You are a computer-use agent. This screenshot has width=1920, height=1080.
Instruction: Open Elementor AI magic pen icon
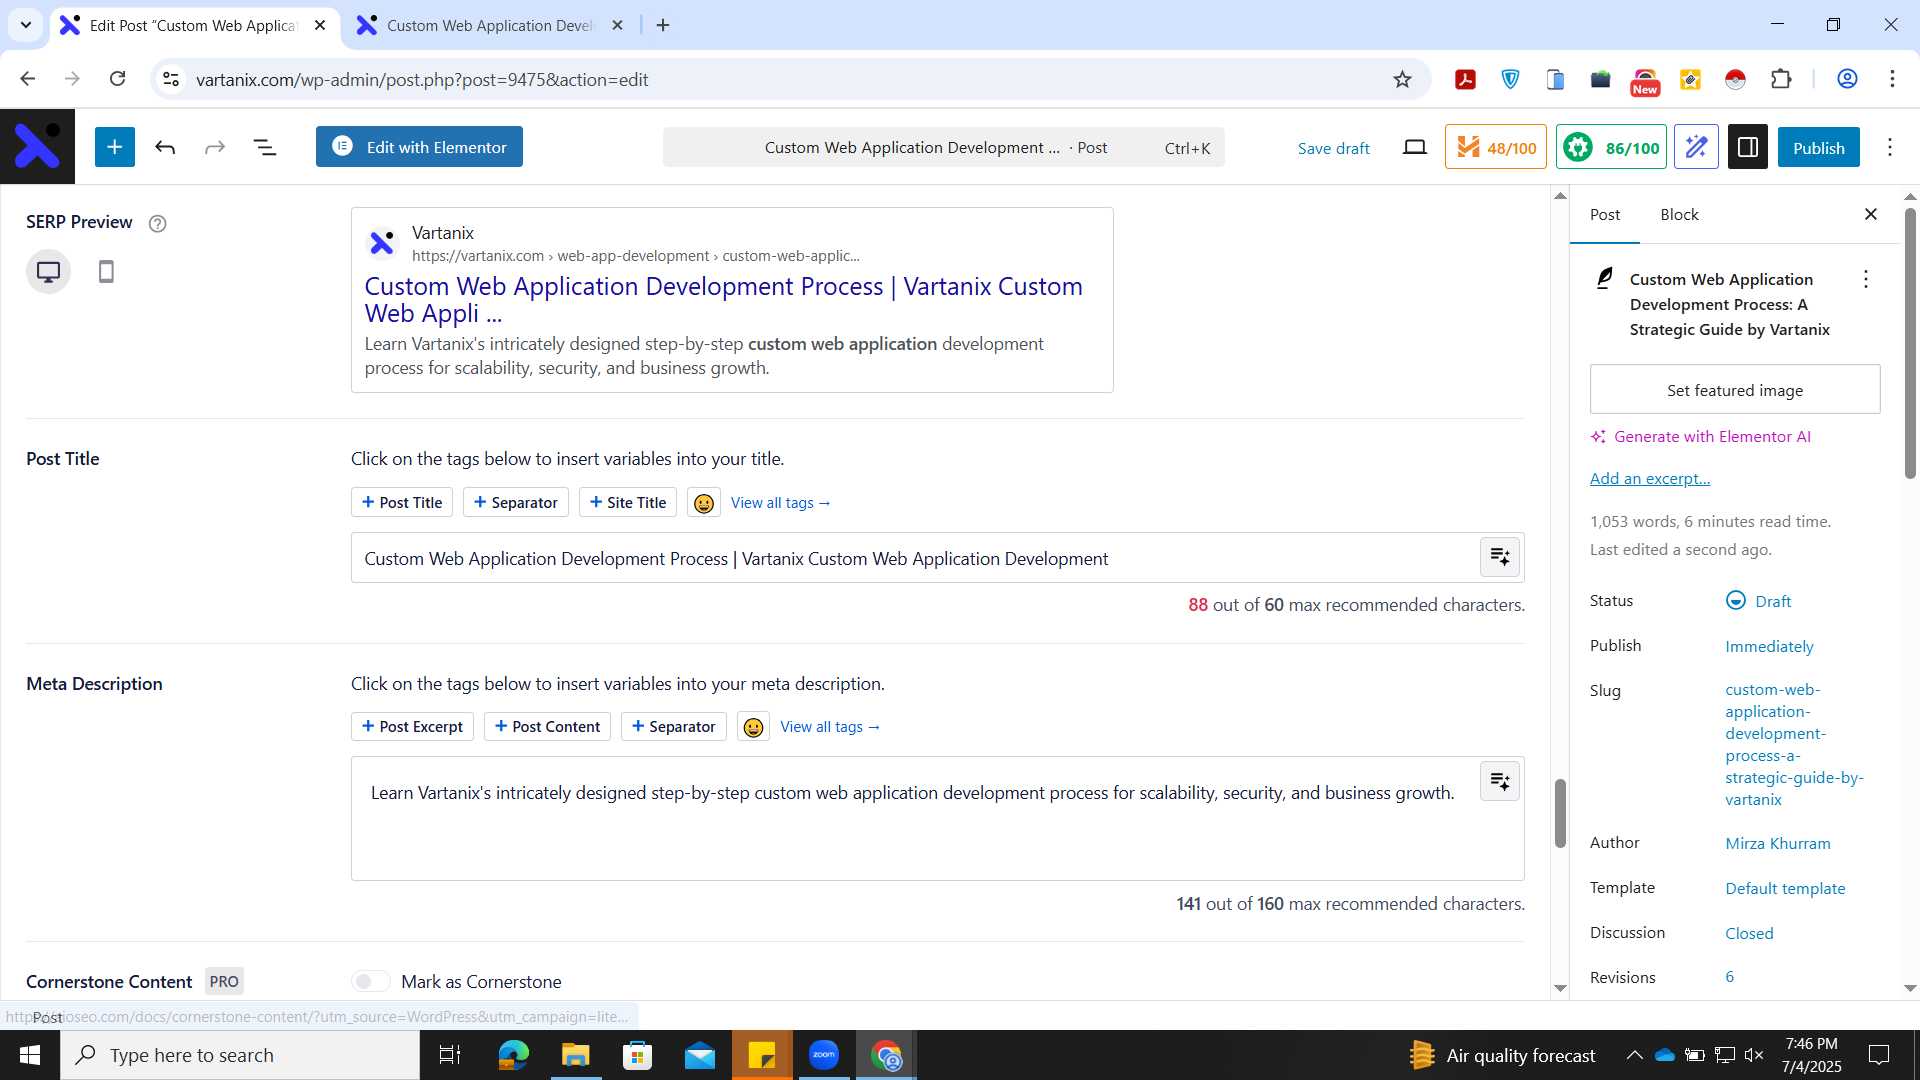point(1696,147)
